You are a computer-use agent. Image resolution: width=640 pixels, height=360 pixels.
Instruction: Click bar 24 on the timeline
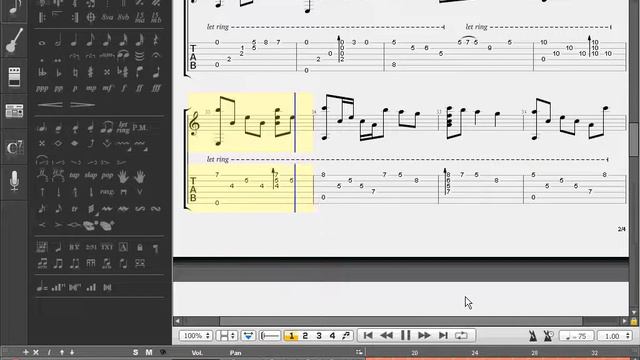(475, 353)
